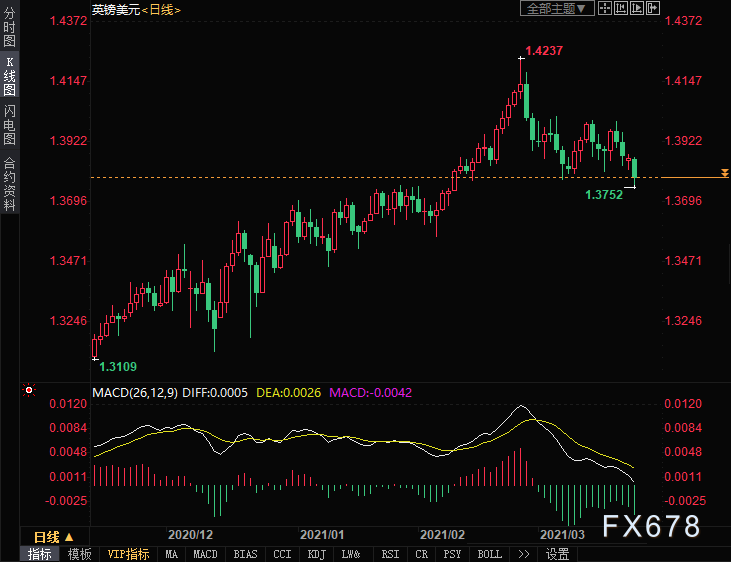The width and height of the screenshot is (731, 562).
Task: Click the small red MACD indicator settings icon
Action: pos(29,391)
